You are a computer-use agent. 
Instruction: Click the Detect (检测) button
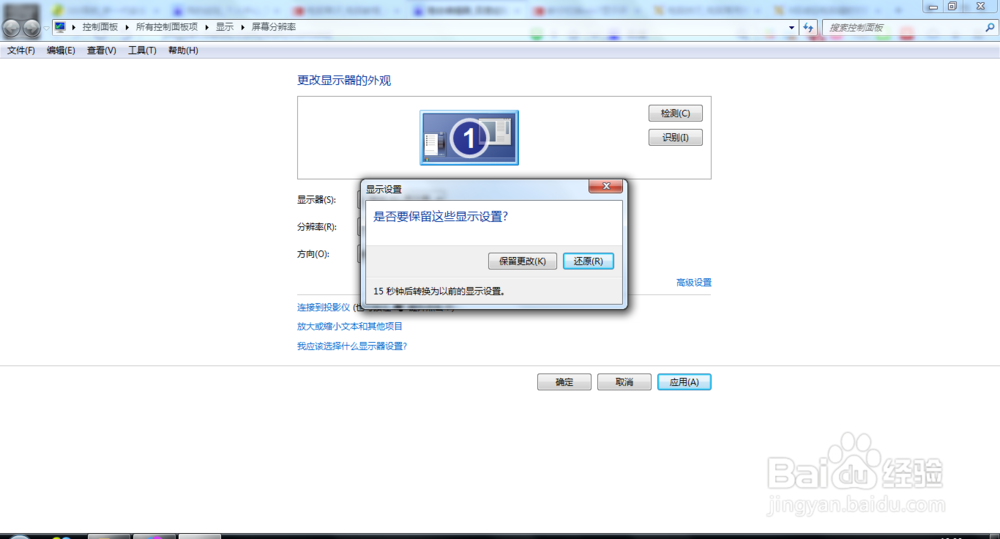click(x=675, y=114)
